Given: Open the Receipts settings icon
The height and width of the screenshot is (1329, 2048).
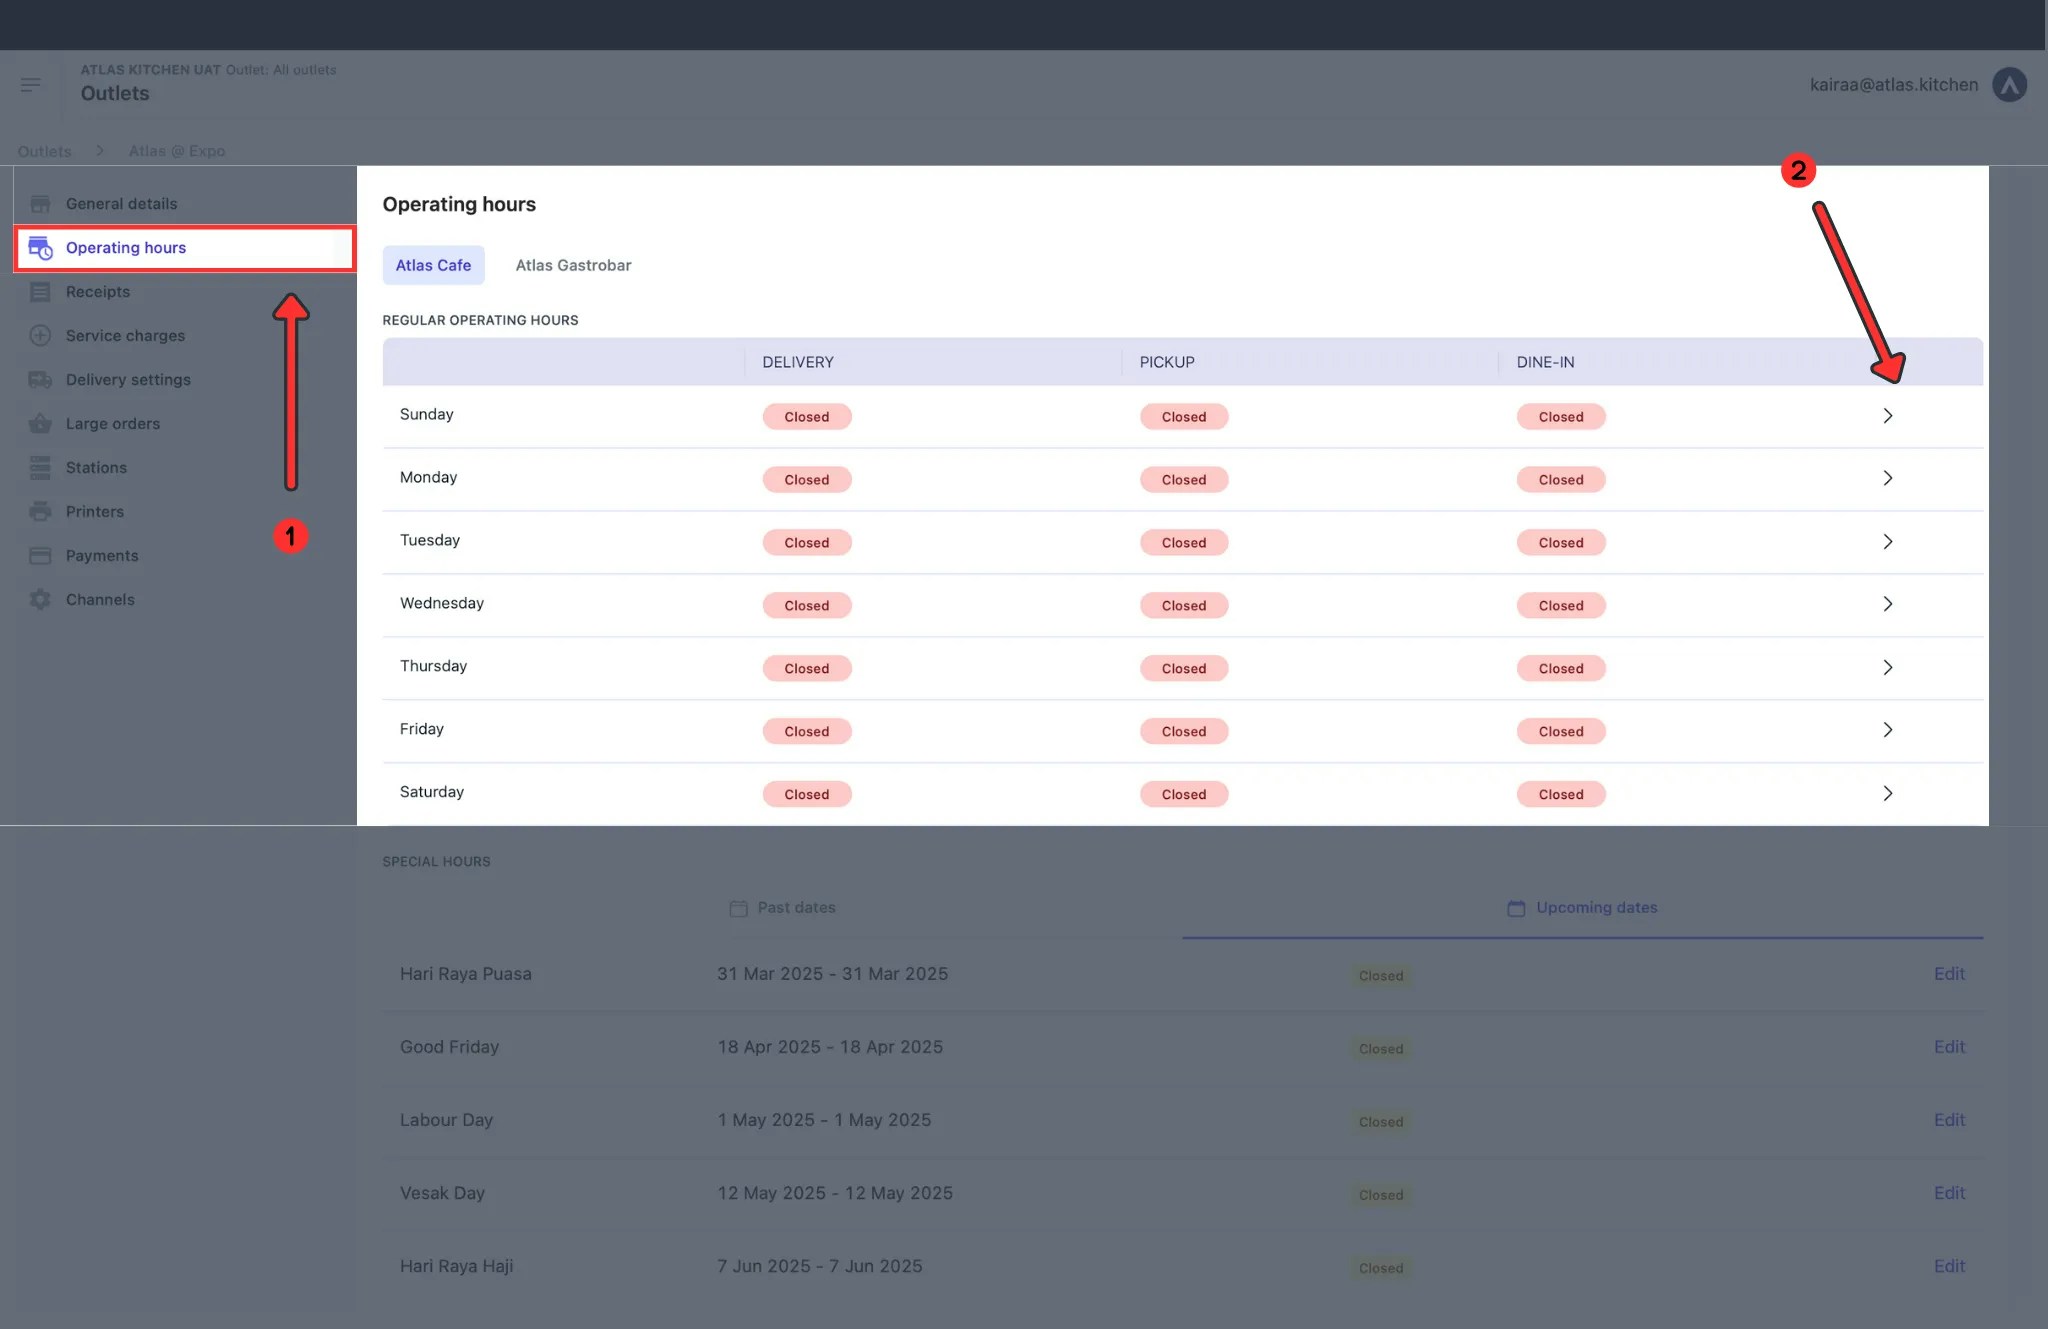Looking at the screenshot, I should [40, 291].
